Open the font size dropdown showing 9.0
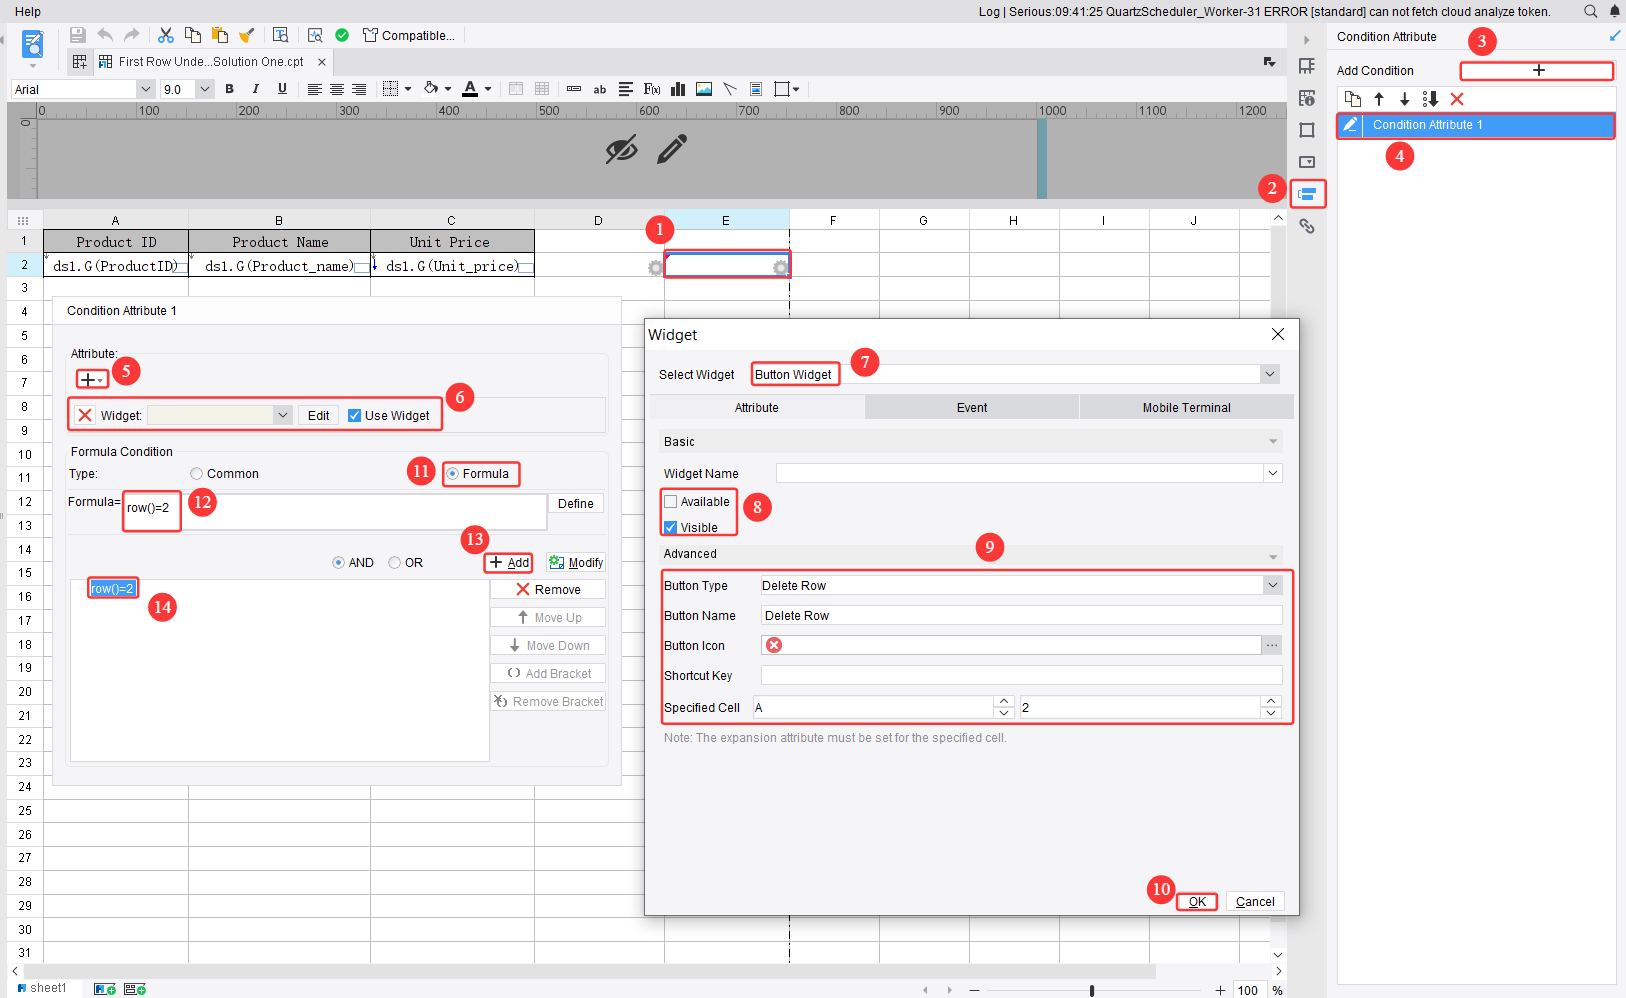This screenshot has height=998, width=1626. tap(204, 89)
